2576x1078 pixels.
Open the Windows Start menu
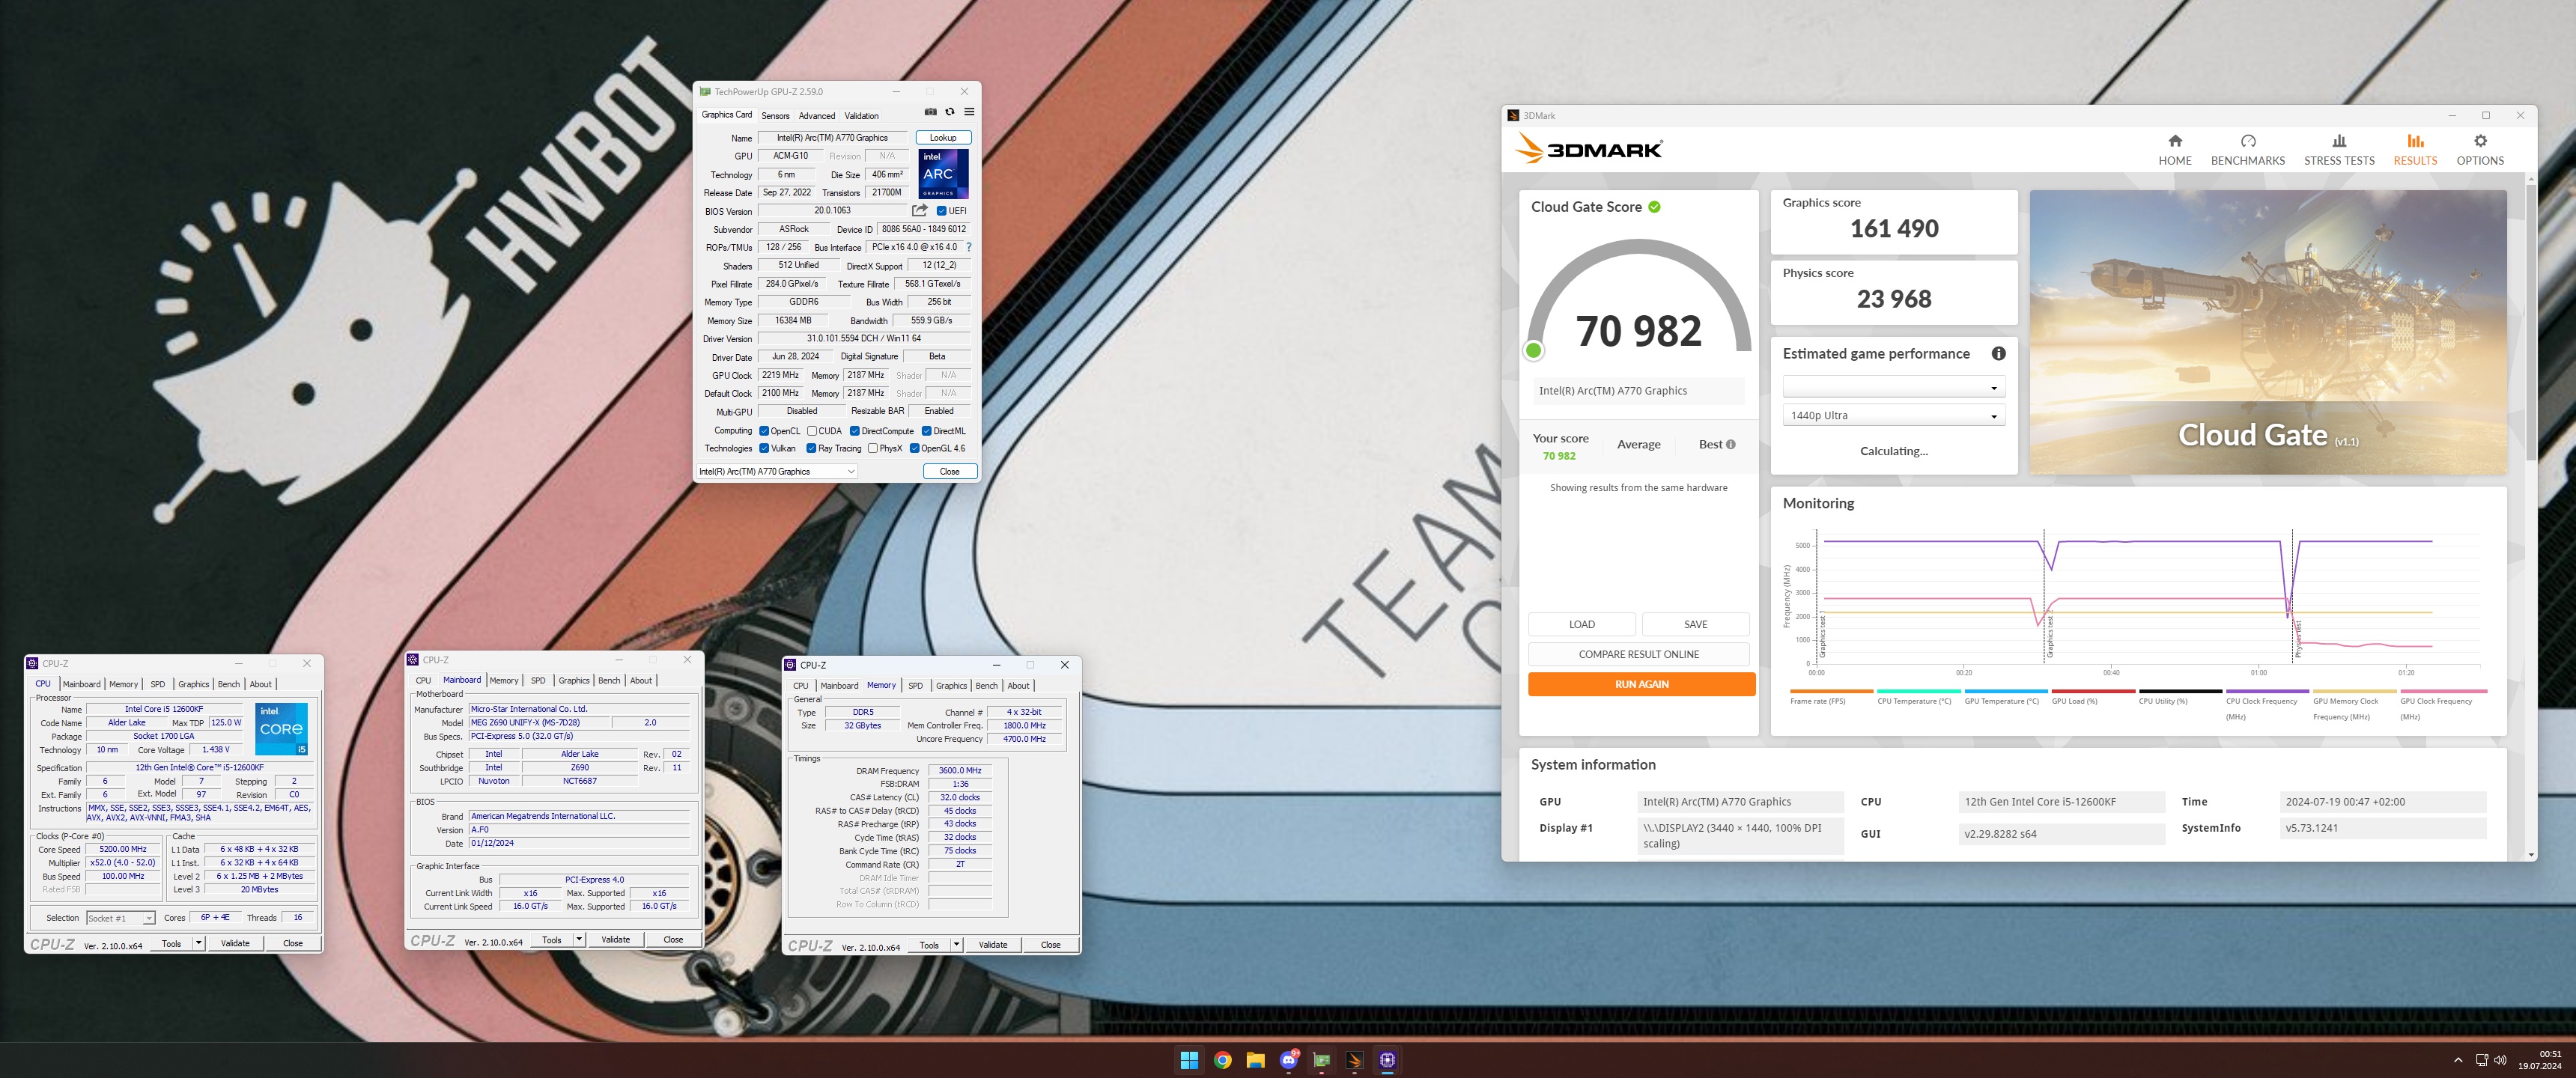pos(1188,1060)
